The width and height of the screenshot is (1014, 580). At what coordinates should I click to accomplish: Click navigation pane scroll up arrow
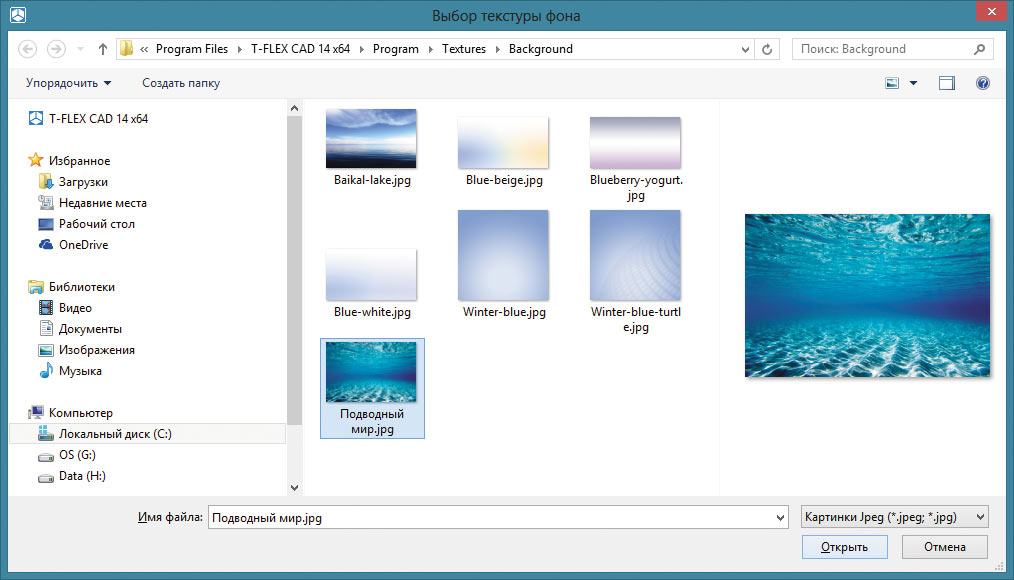[294, 108]
